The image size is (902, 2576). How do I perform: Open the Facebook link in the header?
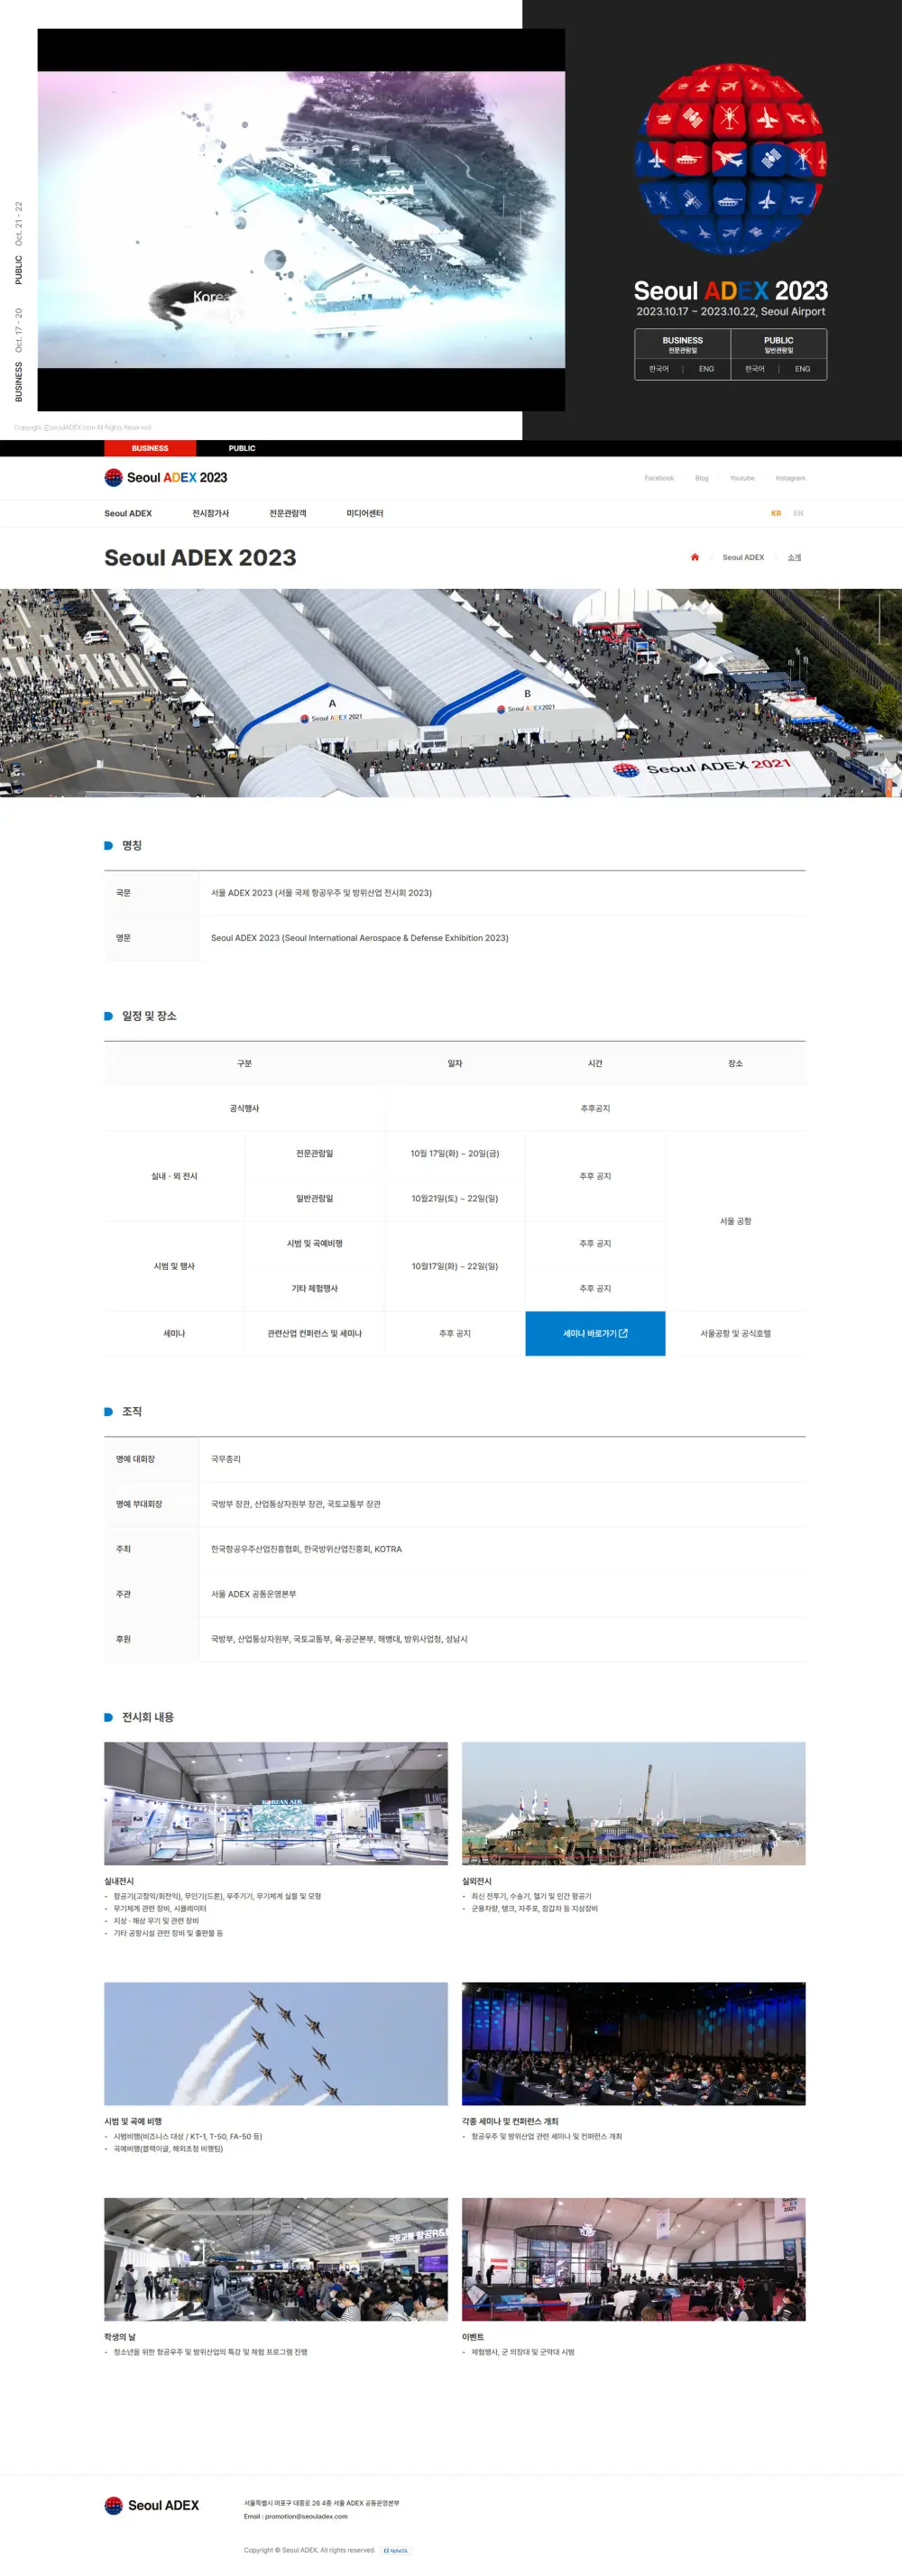(659, 478)
